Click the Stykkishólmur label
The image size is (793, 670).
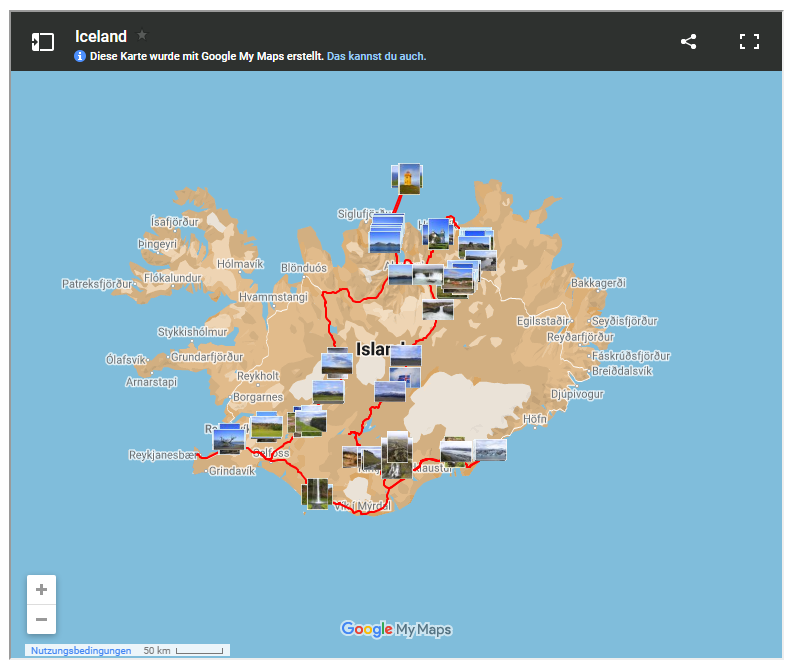(192, 332)
